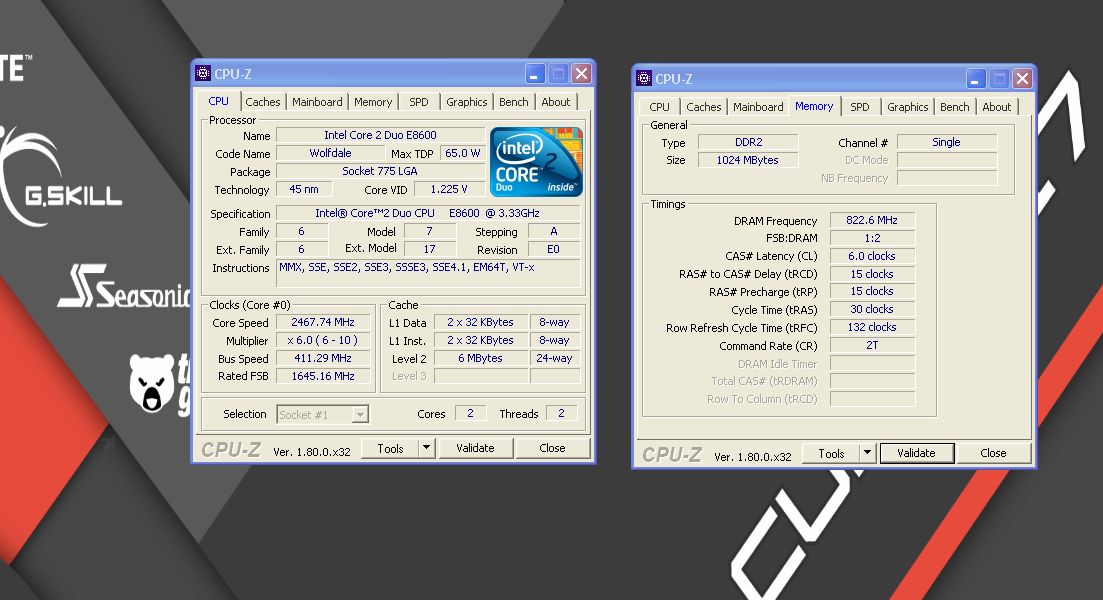
Task: Click Cycle Time tRAS value 30 clocks
Action: coord(872,309)
